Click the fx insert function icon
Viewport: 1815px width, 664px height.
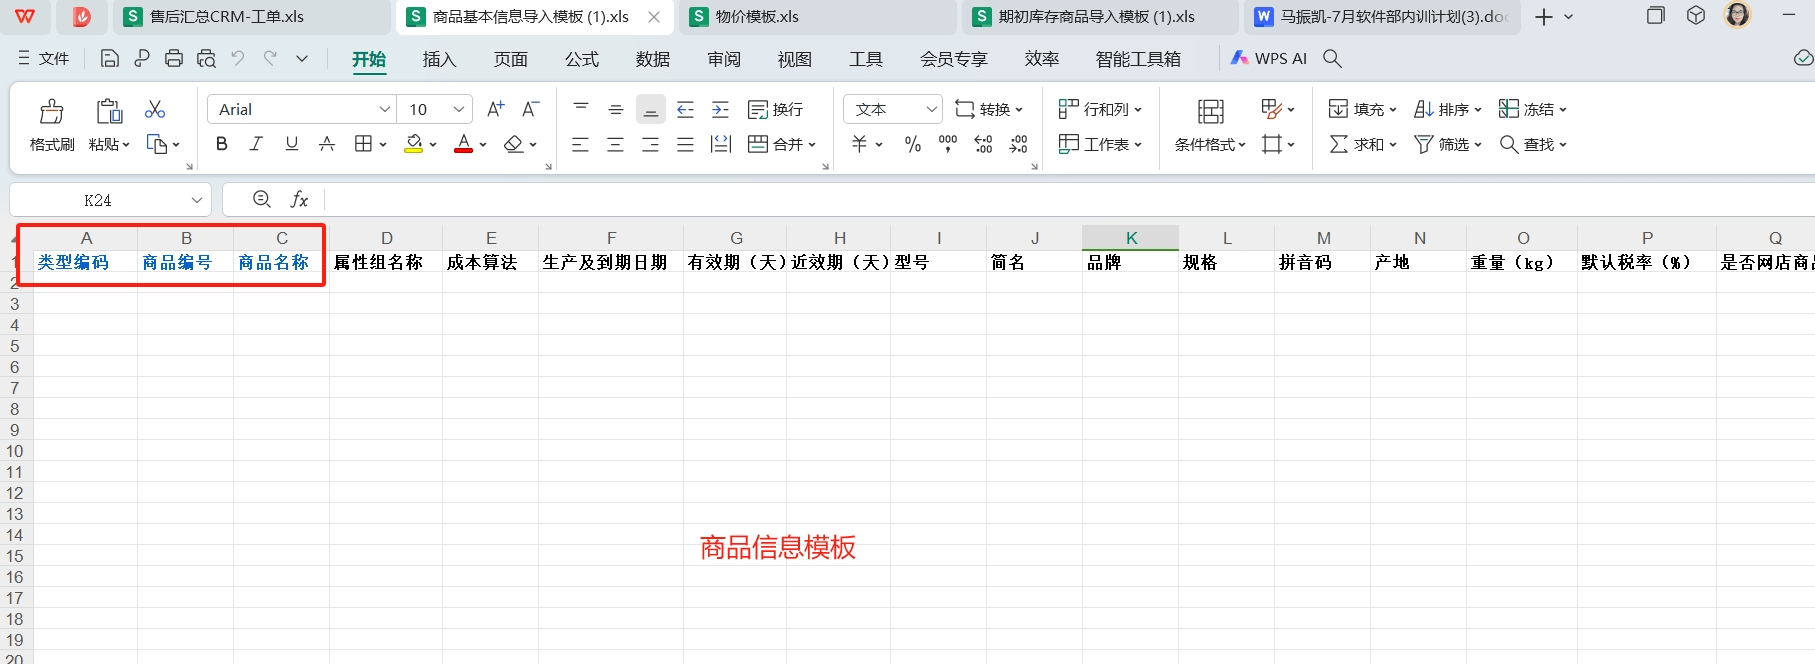coord(299,200)
